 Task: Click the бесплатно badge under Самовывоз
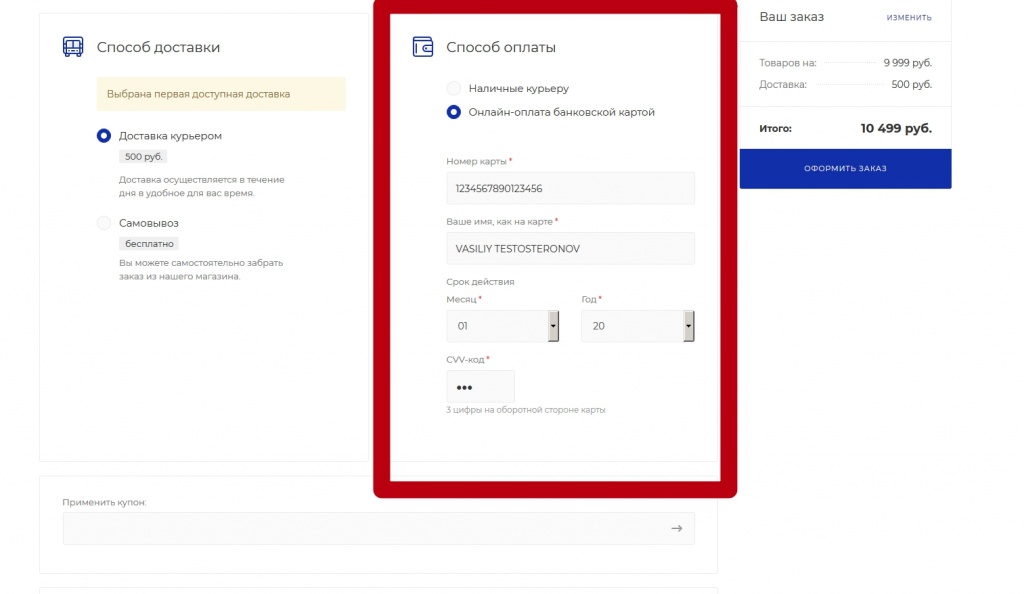149,243
